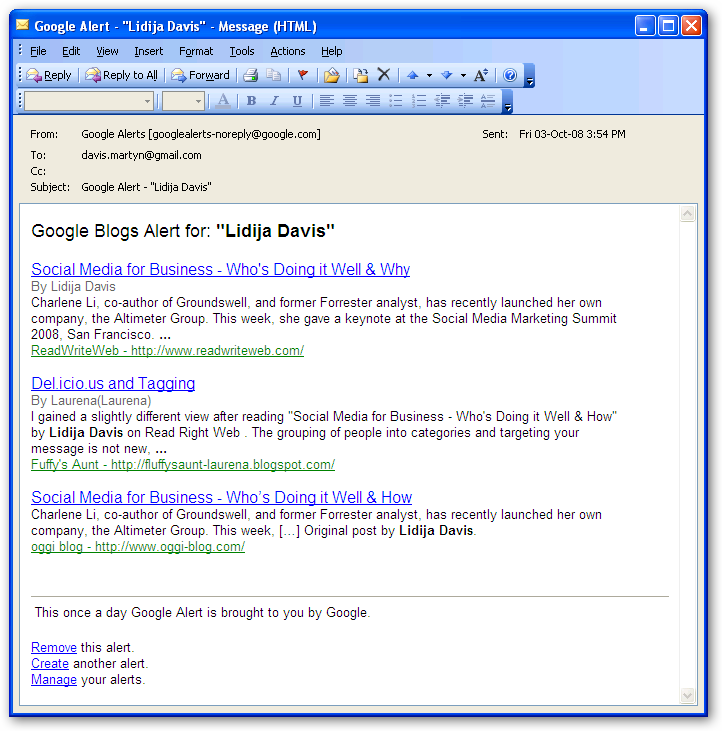Open "Who's Doing it Well & Why" link
722x731 pixels.
[x=220, y=269]
